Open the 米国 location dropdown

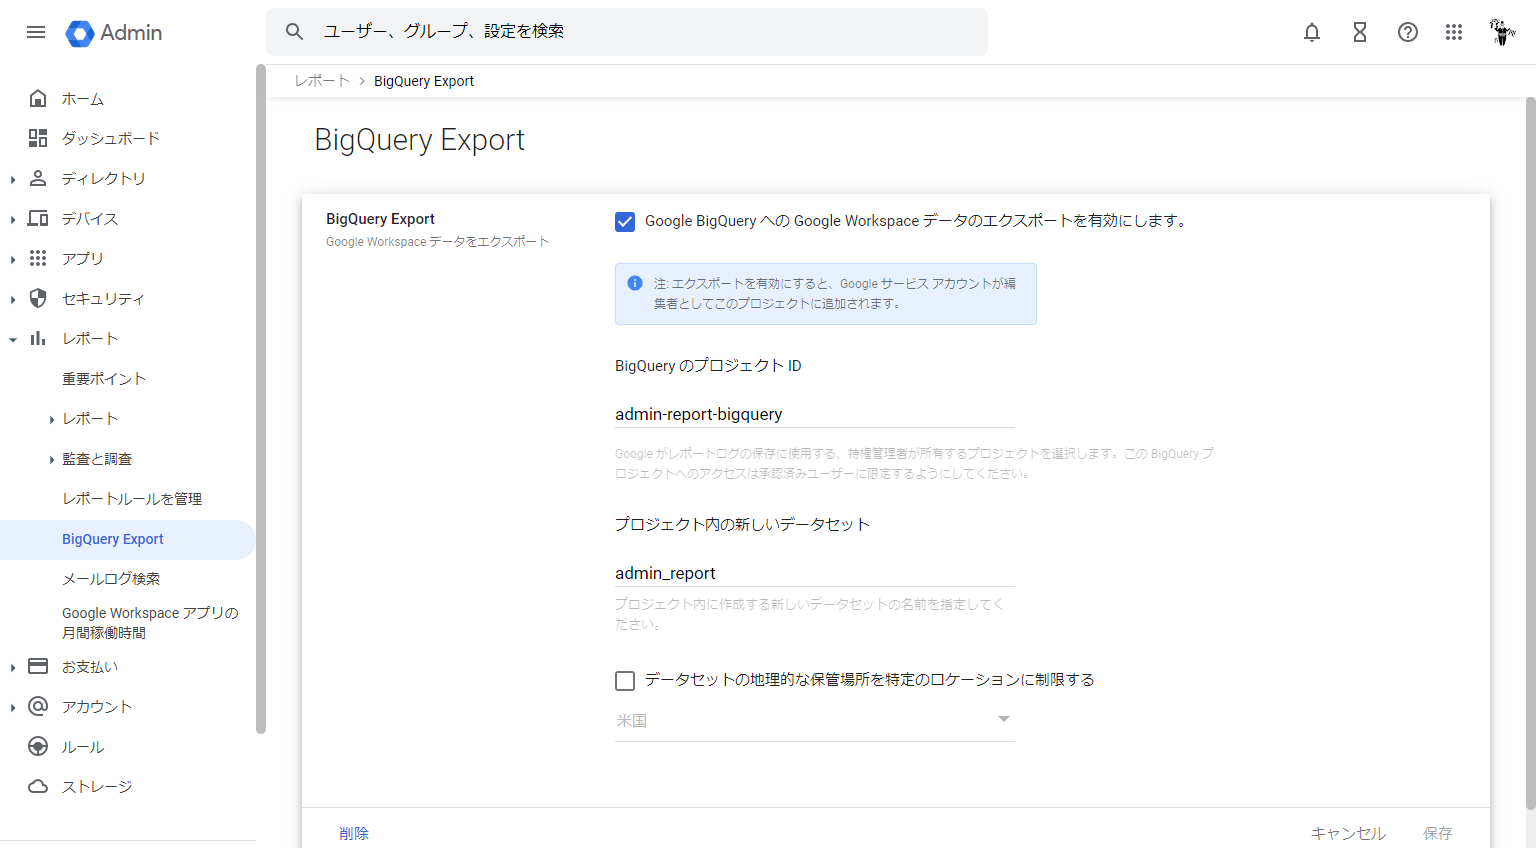[815, 720]
